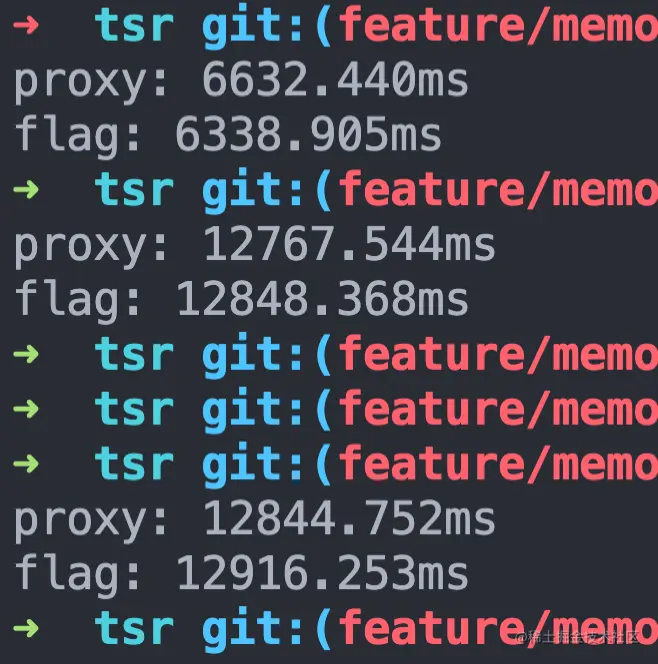Click feature/memo branch on the red-arrow prompt

click(498, 26)
